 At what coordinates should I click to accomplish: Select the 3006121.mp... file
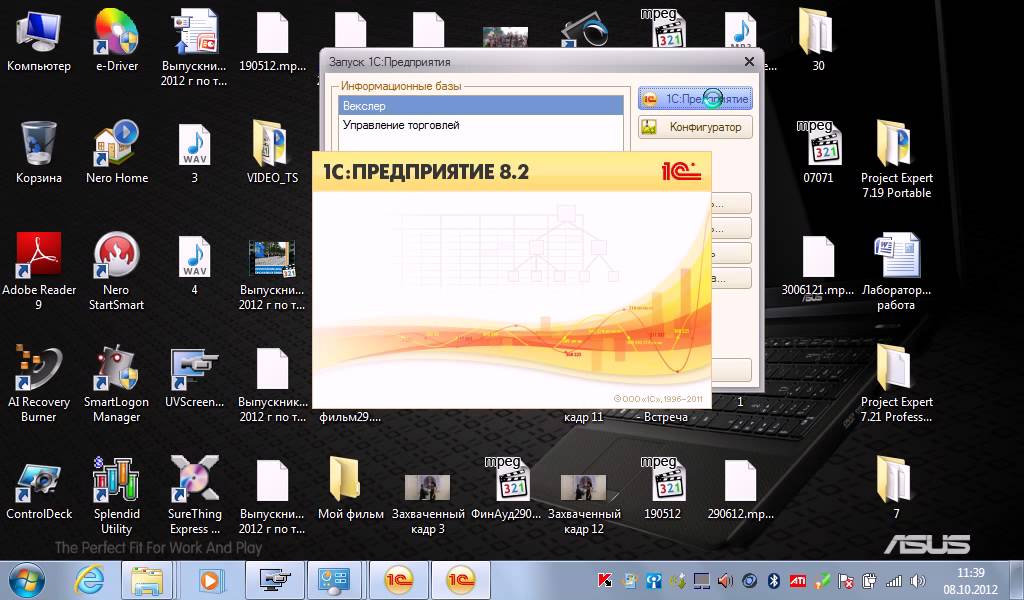[x=818, y=264]
